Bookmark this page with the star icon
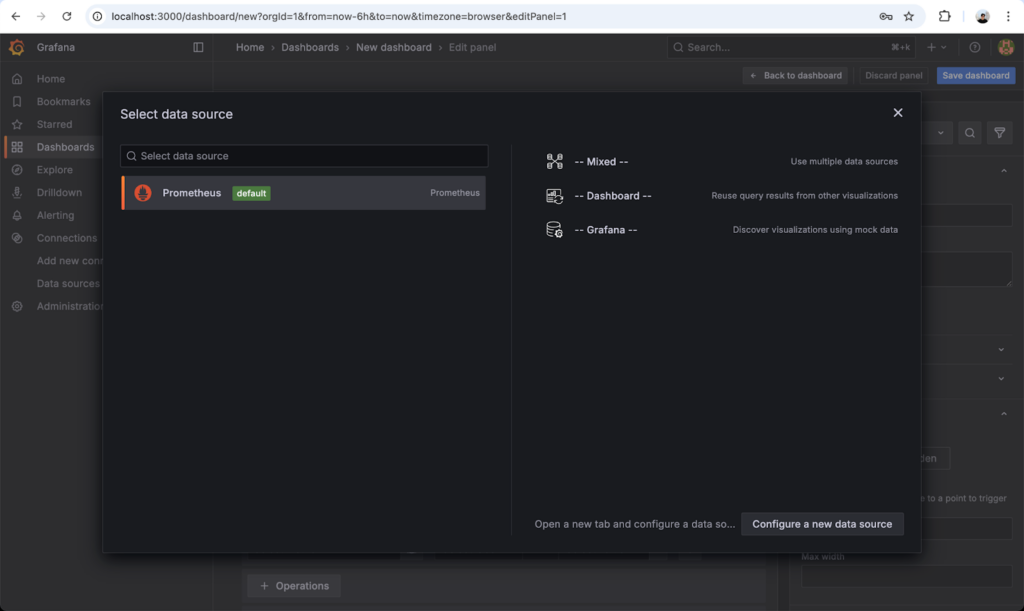Viewport: 1024px width, 611px height. point(909,17)
